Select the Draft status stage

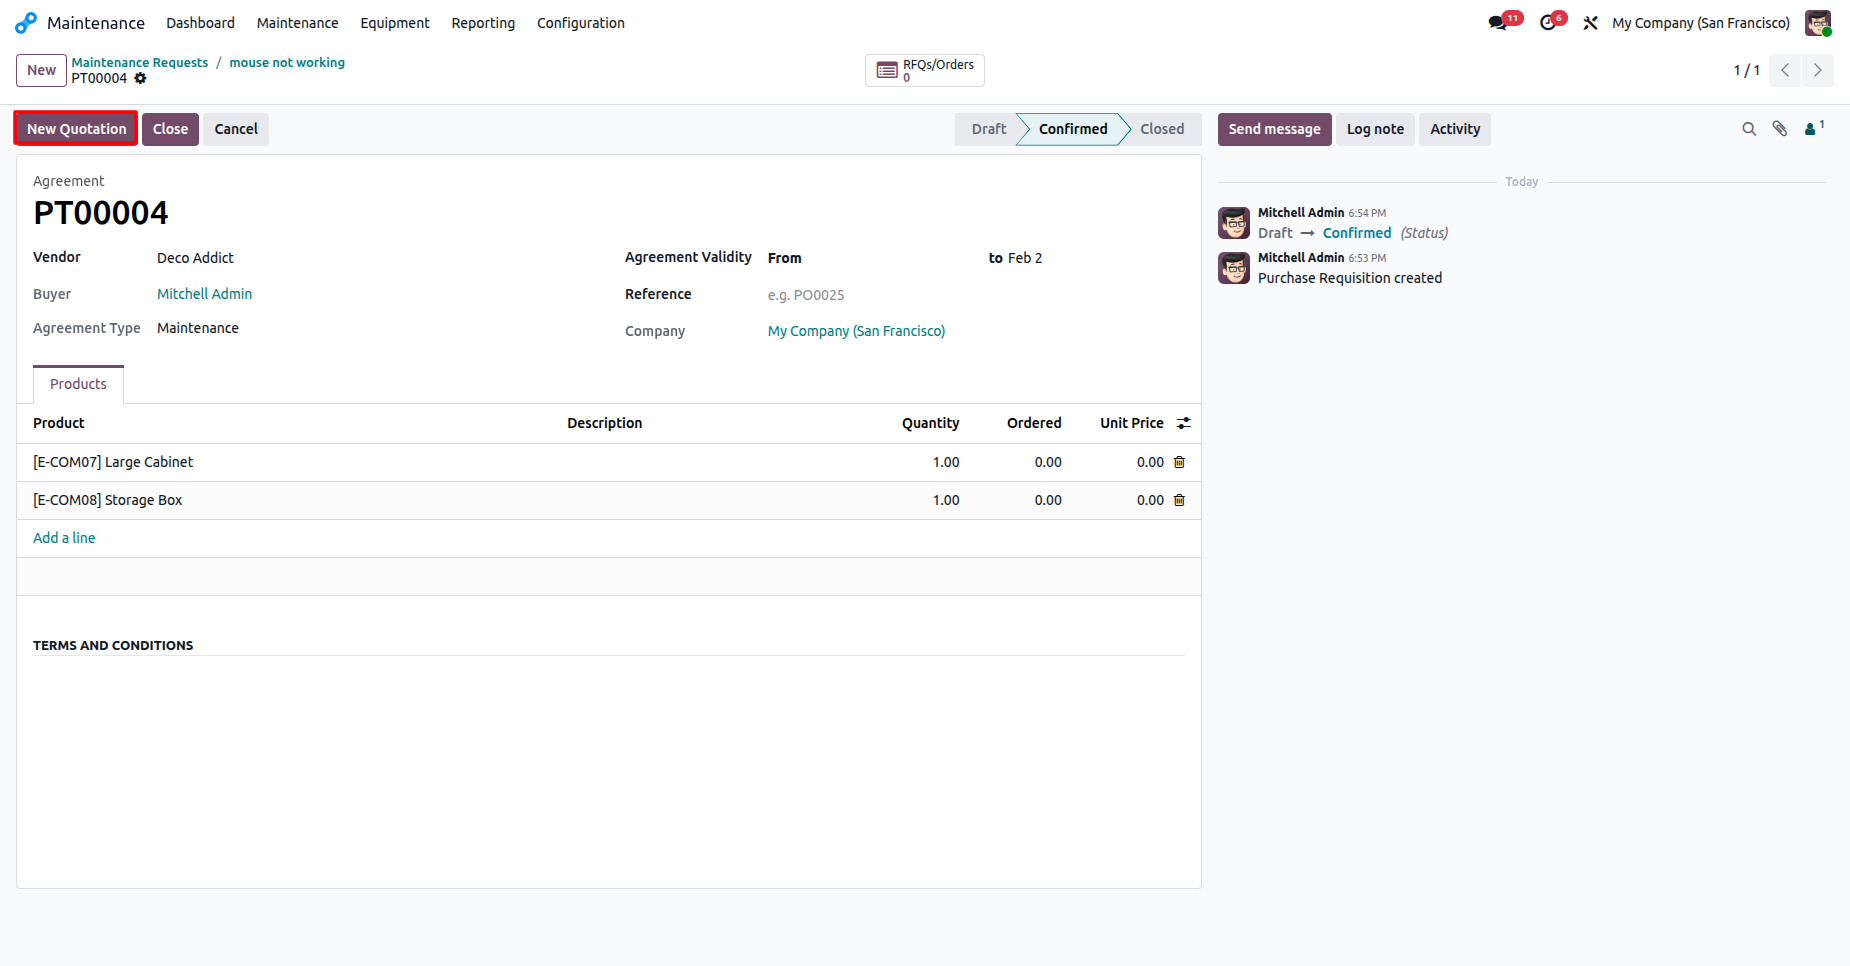[989, 129]
